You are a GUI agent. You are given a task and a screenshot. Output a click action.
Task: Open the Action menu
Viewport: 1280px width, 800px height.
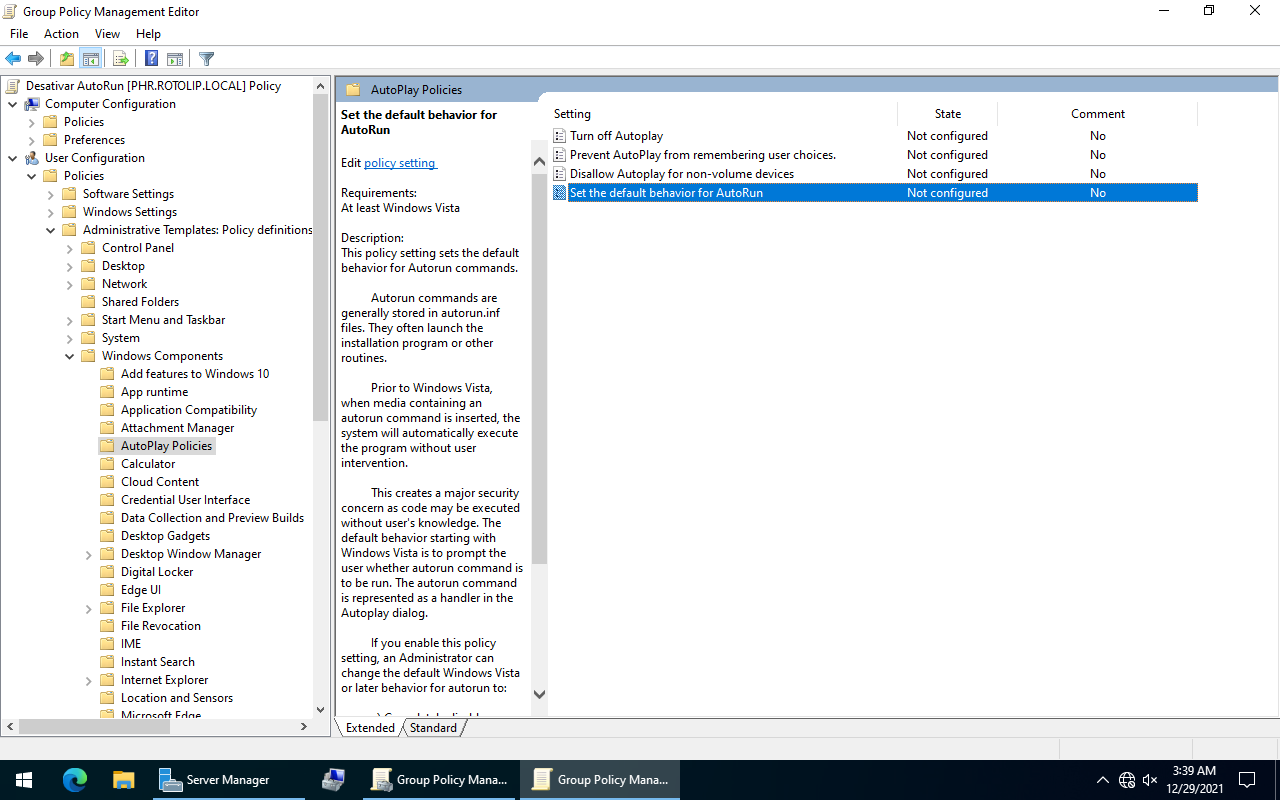coord(61,33)
